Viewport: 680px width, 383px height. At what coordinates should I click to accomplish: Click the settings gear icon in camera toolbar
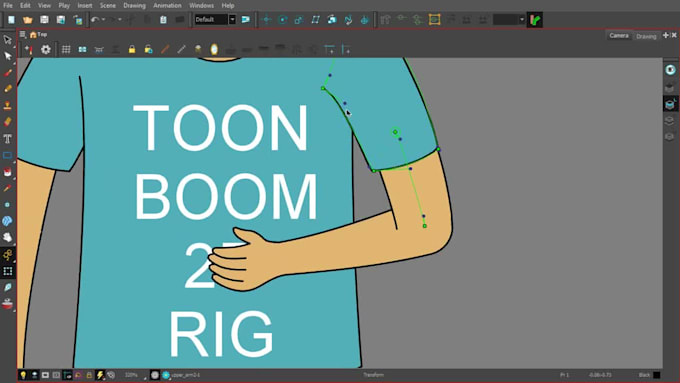pos(46,49)
